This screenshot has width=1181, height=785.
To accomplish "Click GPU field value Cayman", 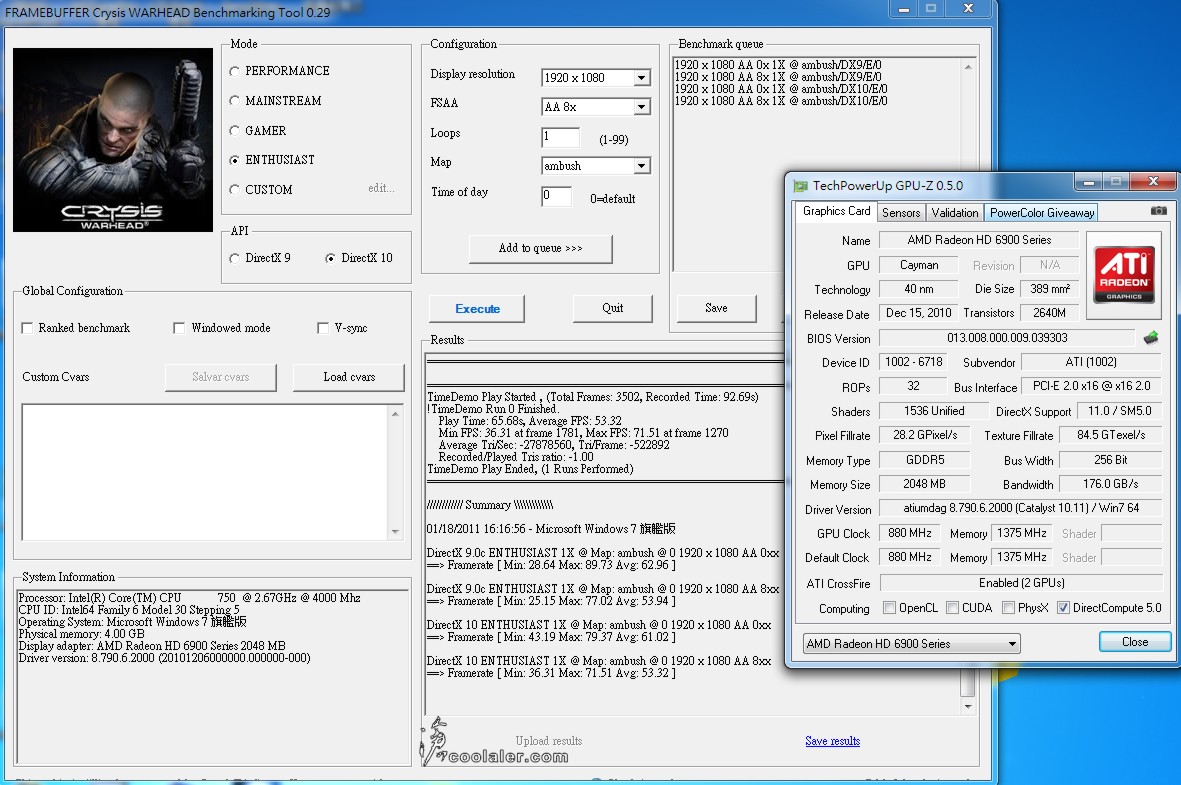I will pyautogui.click(x=919, y=265).
